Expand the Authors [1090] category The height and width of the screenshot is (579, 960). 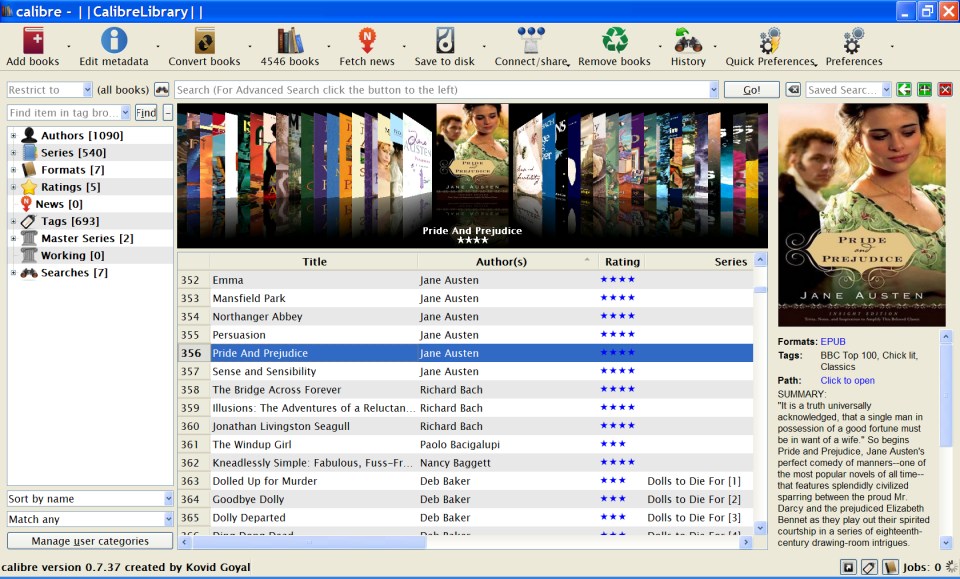(13, 136)
